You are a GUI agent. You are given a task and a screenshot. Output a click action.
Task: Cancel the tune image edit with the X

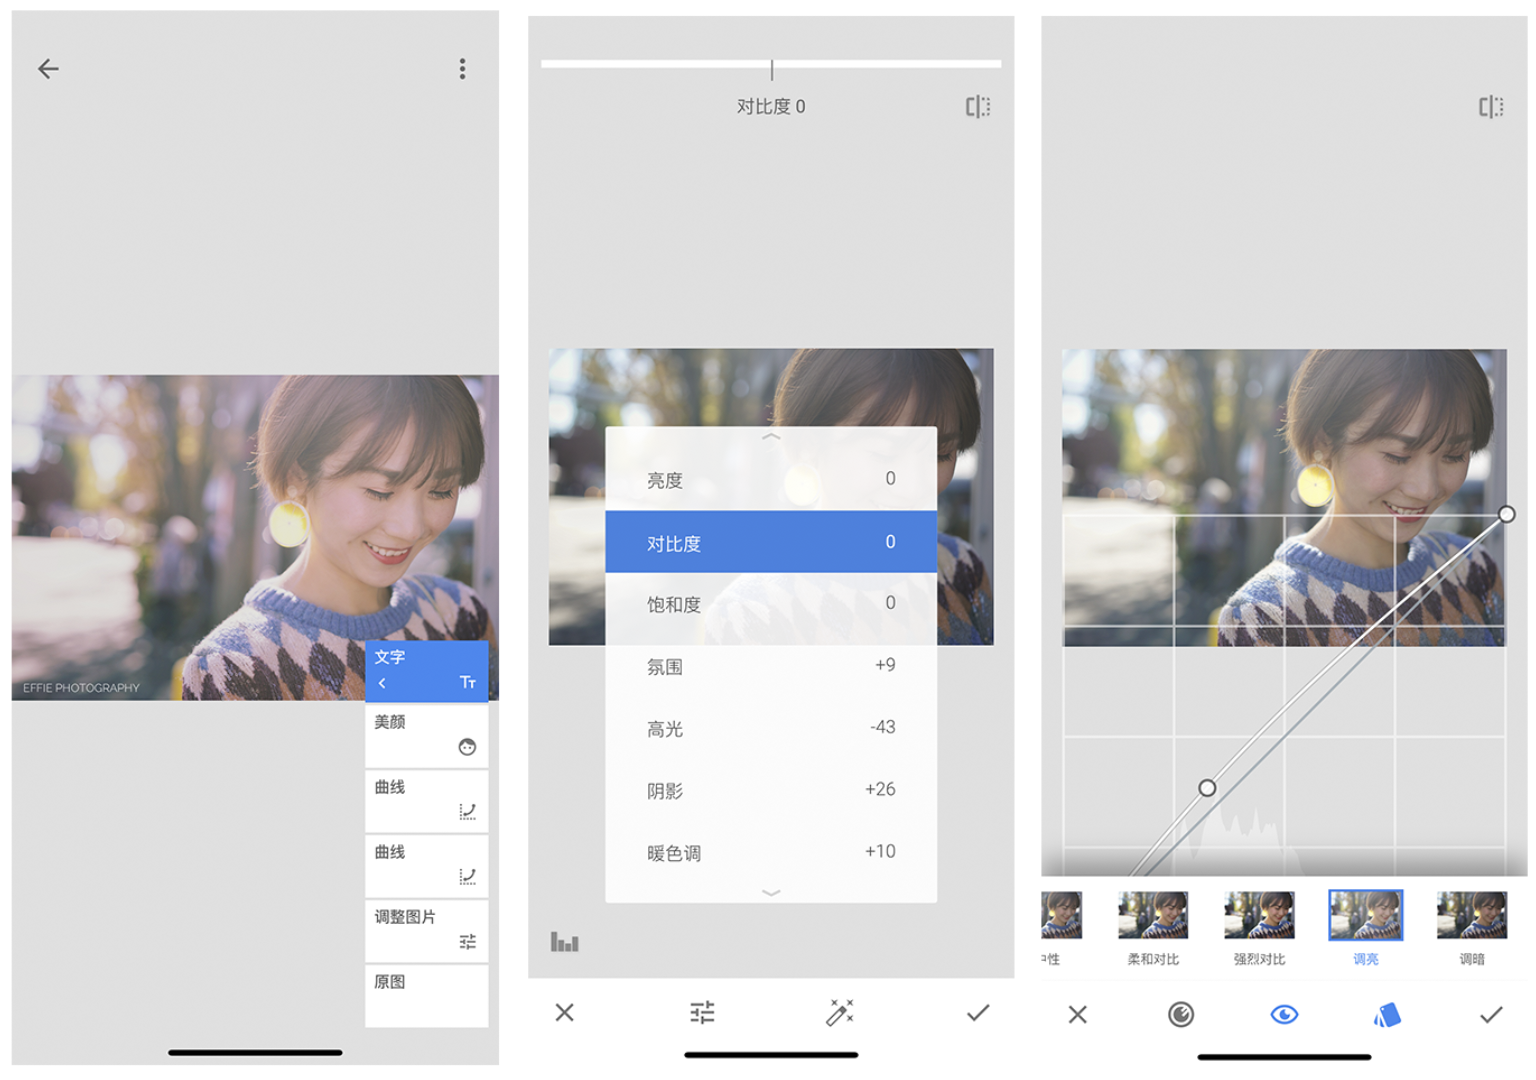[565, 1013]
